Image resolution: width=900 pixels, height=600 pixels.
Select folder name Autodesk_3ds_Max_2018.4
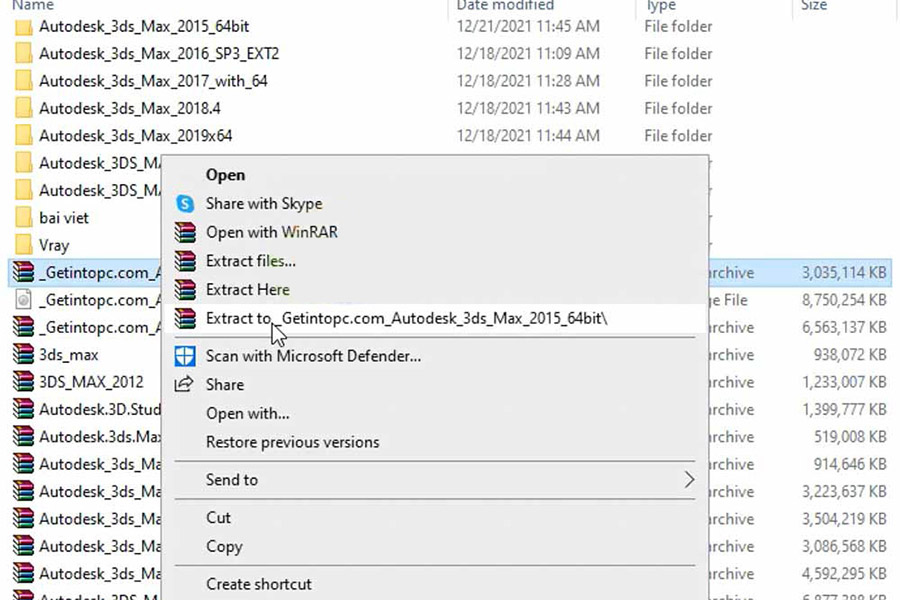coord(130,109)
